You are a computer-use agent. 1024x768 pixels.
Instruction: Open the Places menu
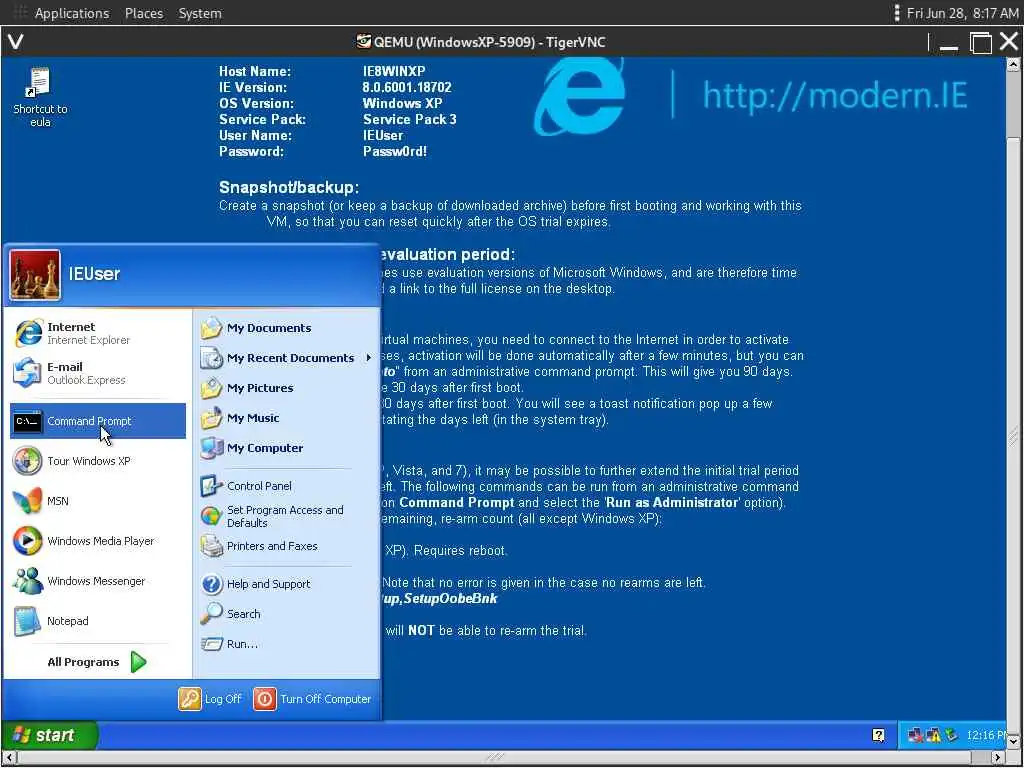(144, 13)
